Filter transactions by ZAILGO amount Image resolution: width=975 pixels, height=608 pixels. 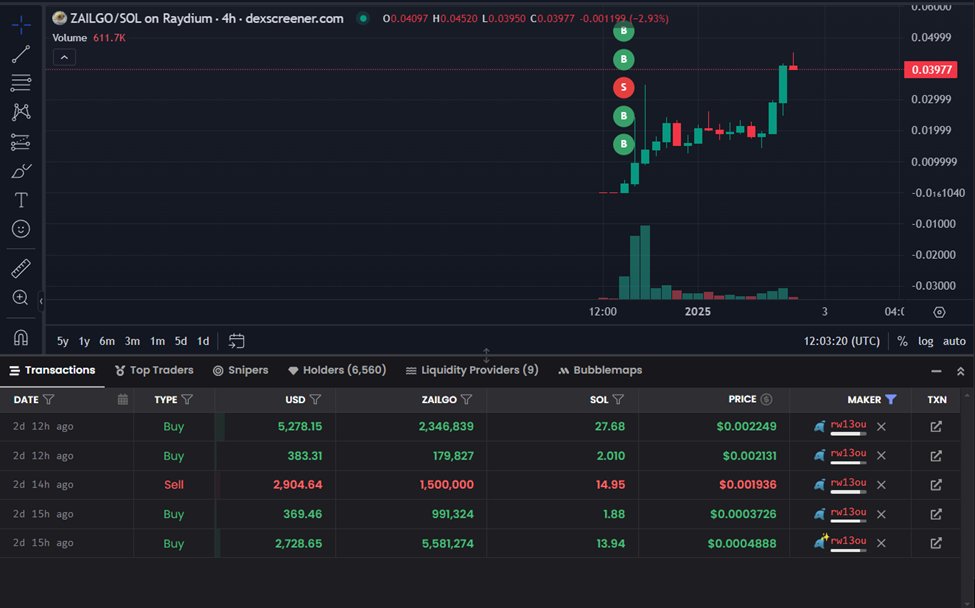[466, 399]
